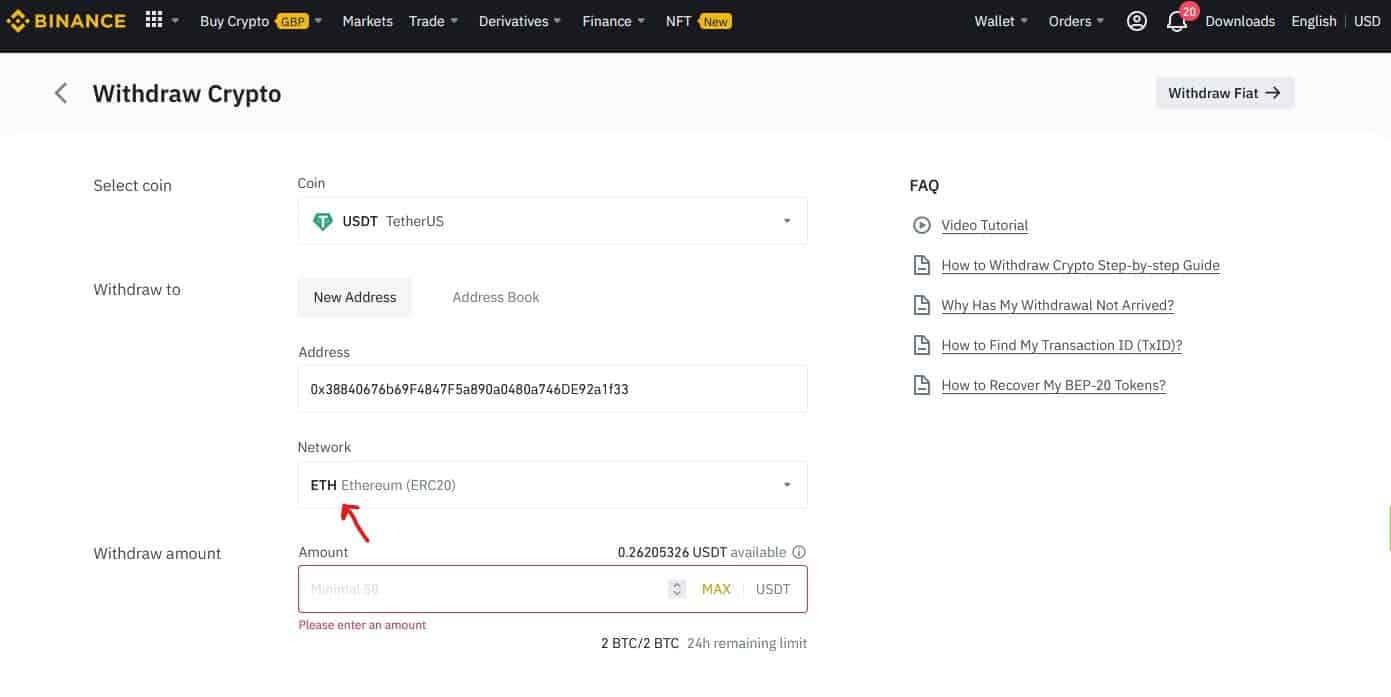Viewport: 1391px width, 697px height.
Task: Switch to the Address Book tab
Action: tap(496, 297)
